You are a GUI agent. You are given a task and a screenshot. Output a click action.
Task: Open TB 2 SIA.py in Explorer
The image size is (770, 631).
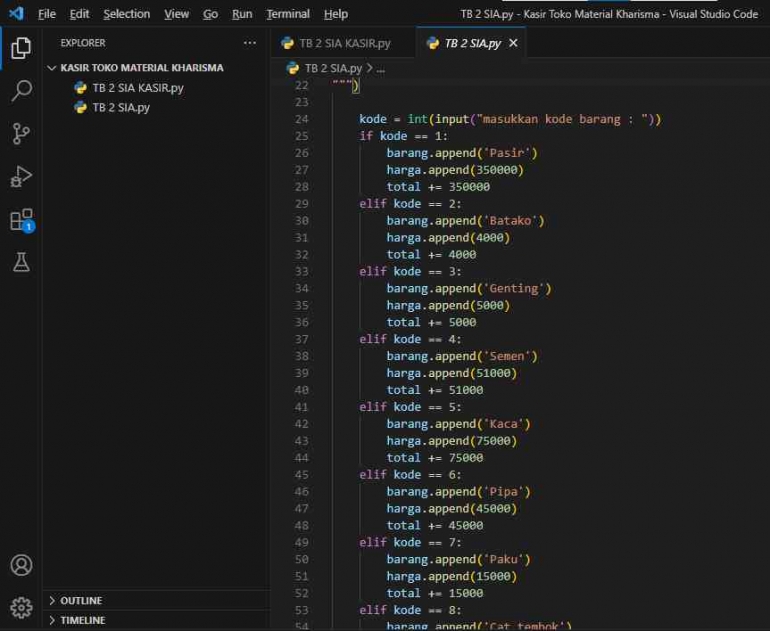(121, 108)
